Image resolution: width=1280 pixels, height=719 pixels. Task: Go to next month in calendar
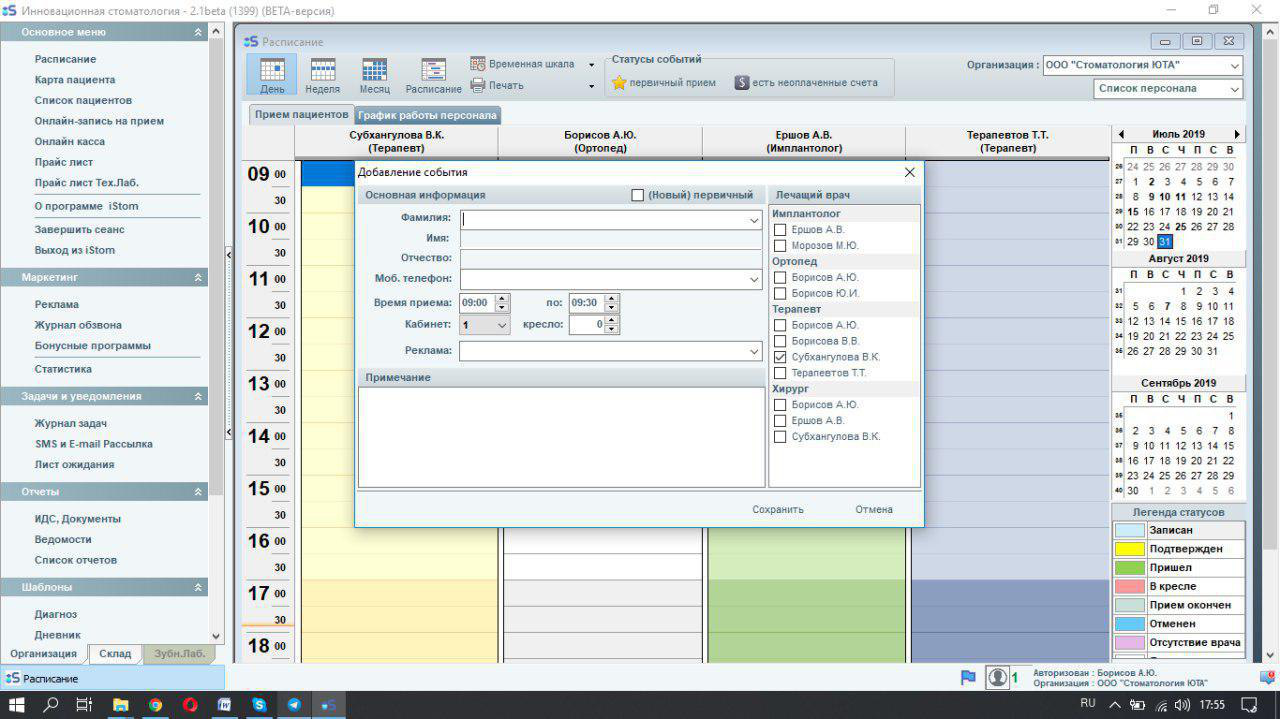[1237, 134]
